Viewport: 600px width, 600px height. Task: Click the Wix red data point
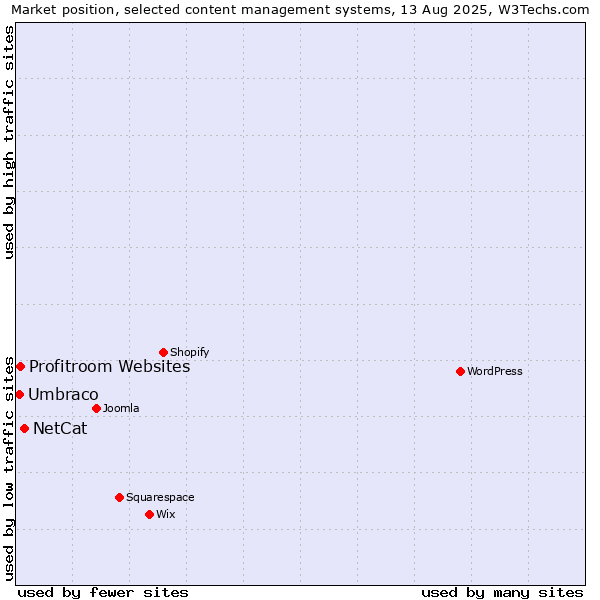(150, 515)
